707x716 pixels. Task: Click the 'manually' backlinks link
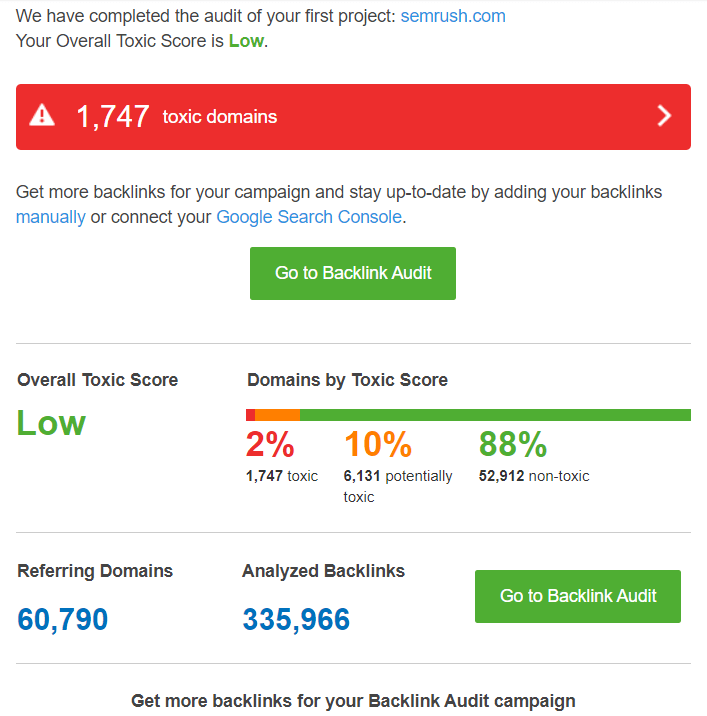pyautogui.click(x=50, y=217)
